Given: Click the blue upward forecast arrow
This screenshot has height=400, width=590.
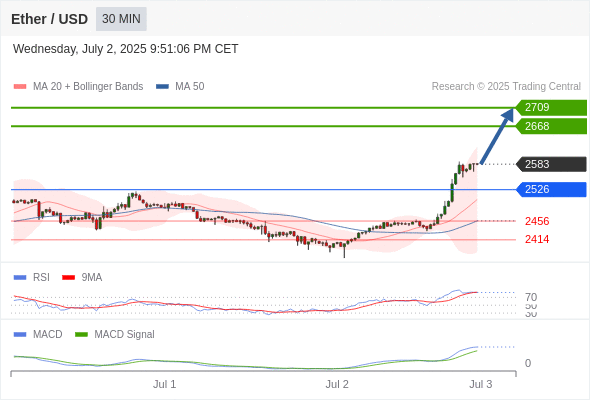Looking at the screenshot, I should pos(497,136).
